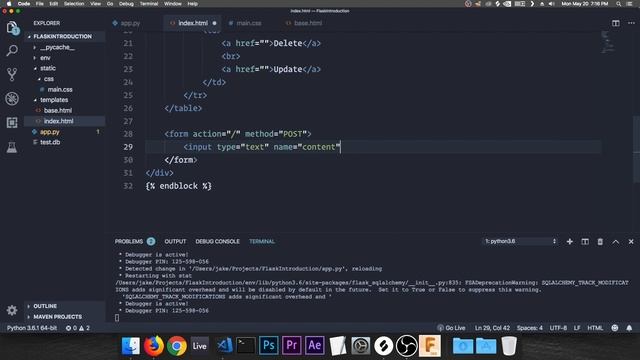Open the python3.6 terminal selector dropdown
Screen dimensions: 640x360
(520, 241)
